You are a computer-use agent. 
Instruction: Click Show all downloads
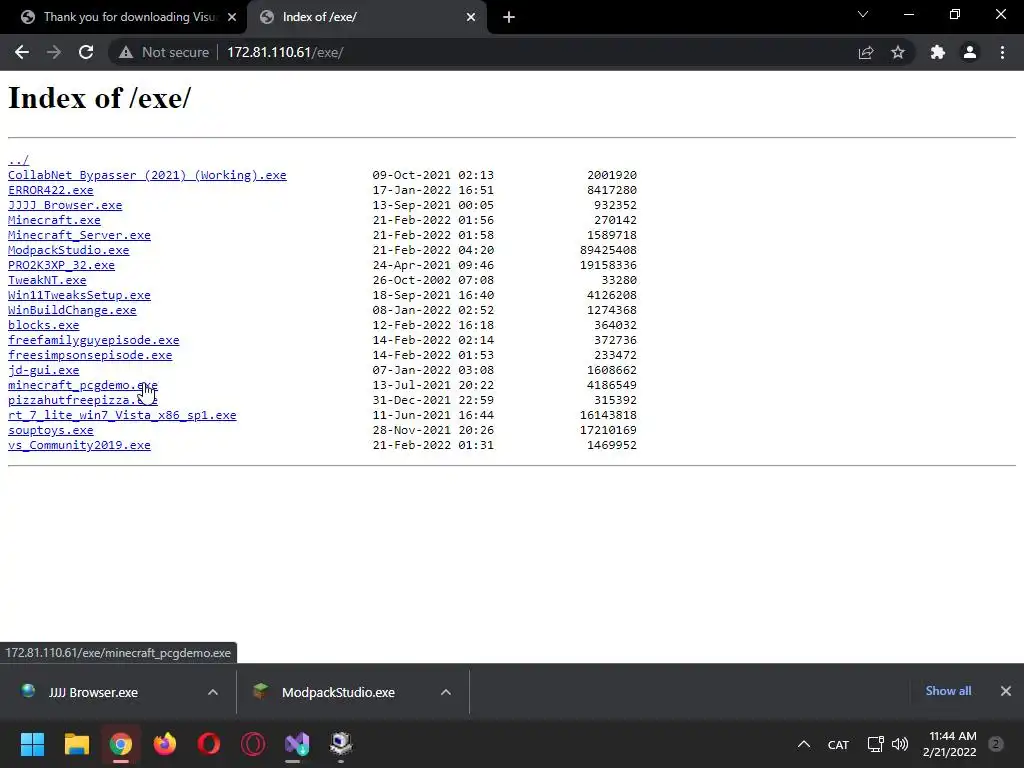948,691
